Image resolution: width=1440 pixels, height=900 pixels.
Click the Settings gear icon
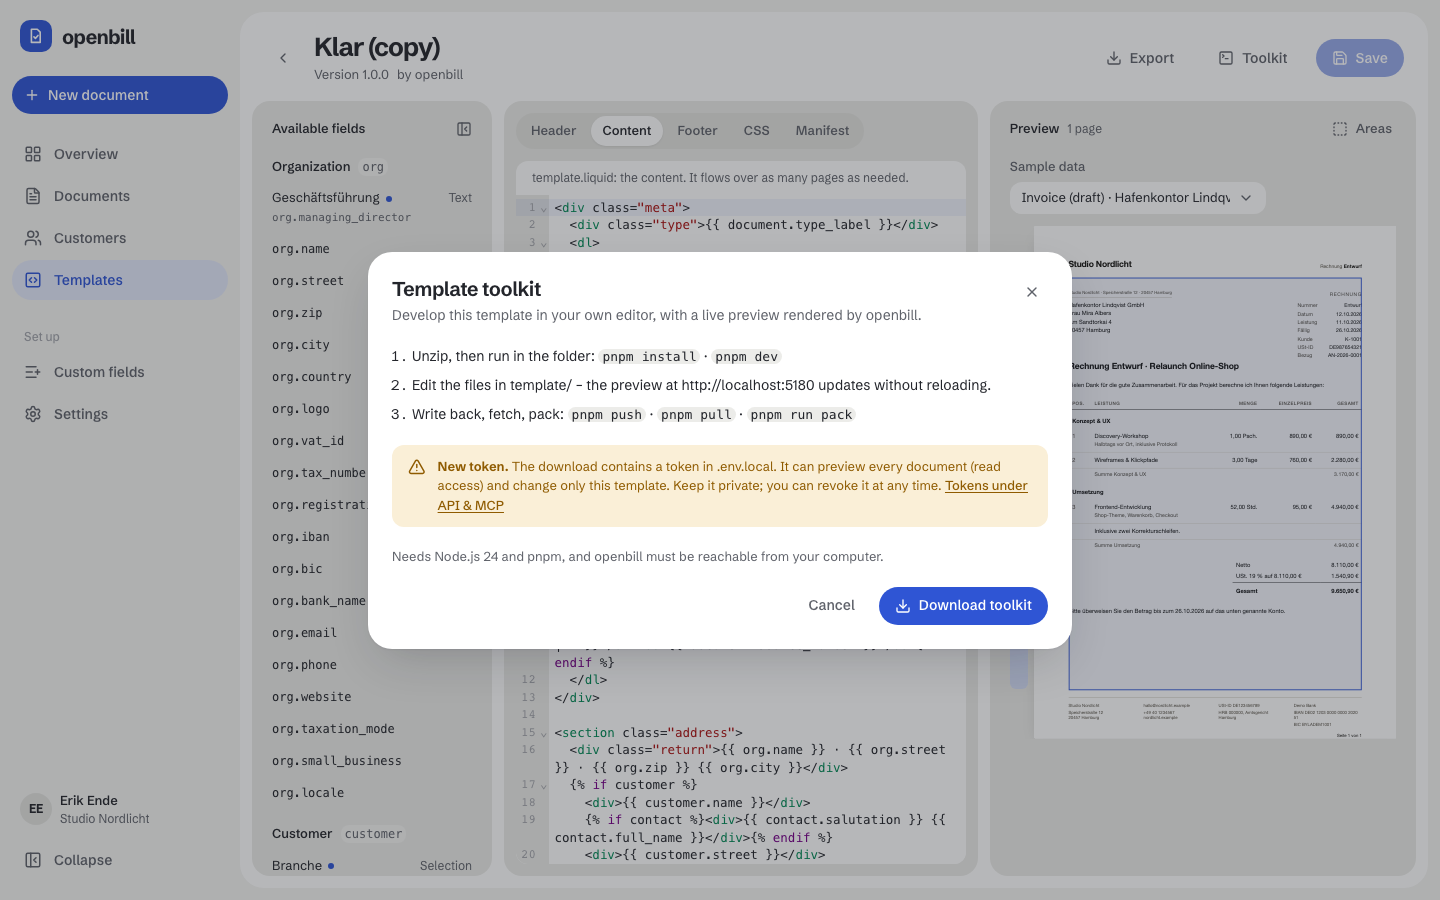pyautogui.click(x=33, y=414)
